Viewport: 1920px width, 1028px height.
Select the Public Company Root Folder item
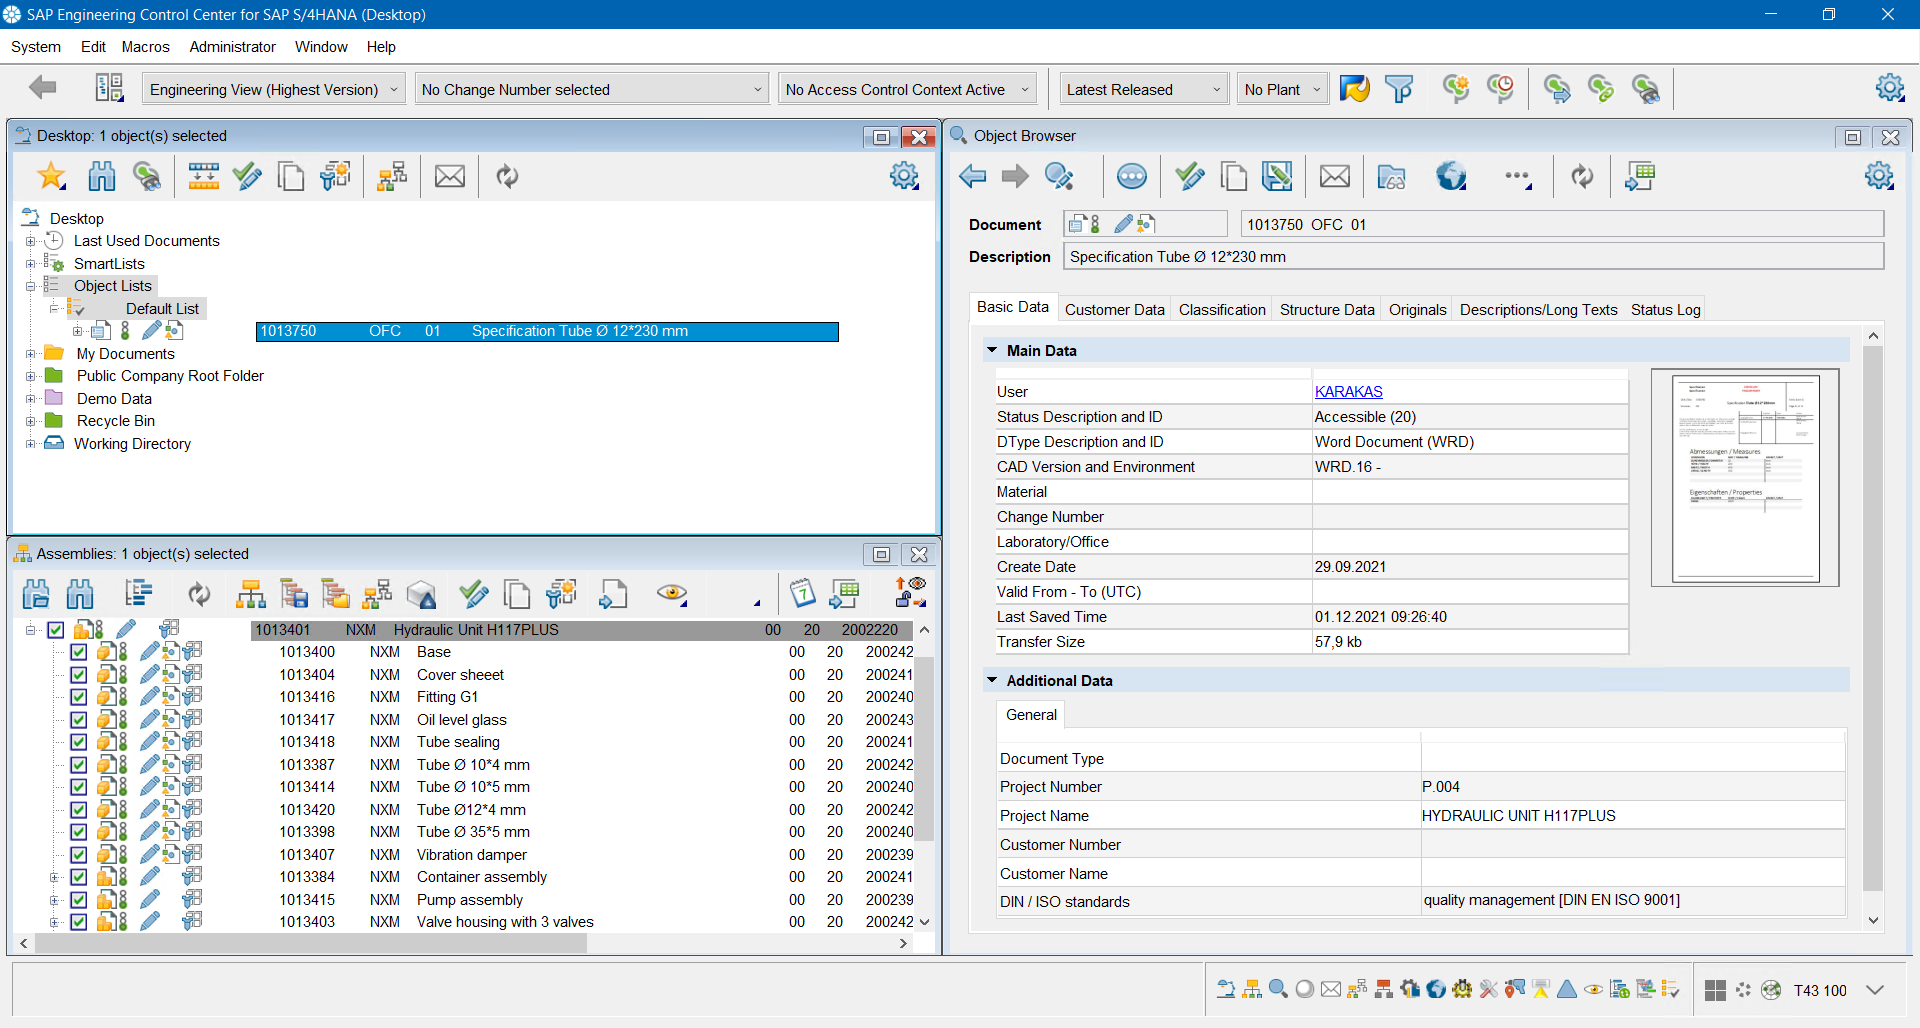(x=170, y=376)
